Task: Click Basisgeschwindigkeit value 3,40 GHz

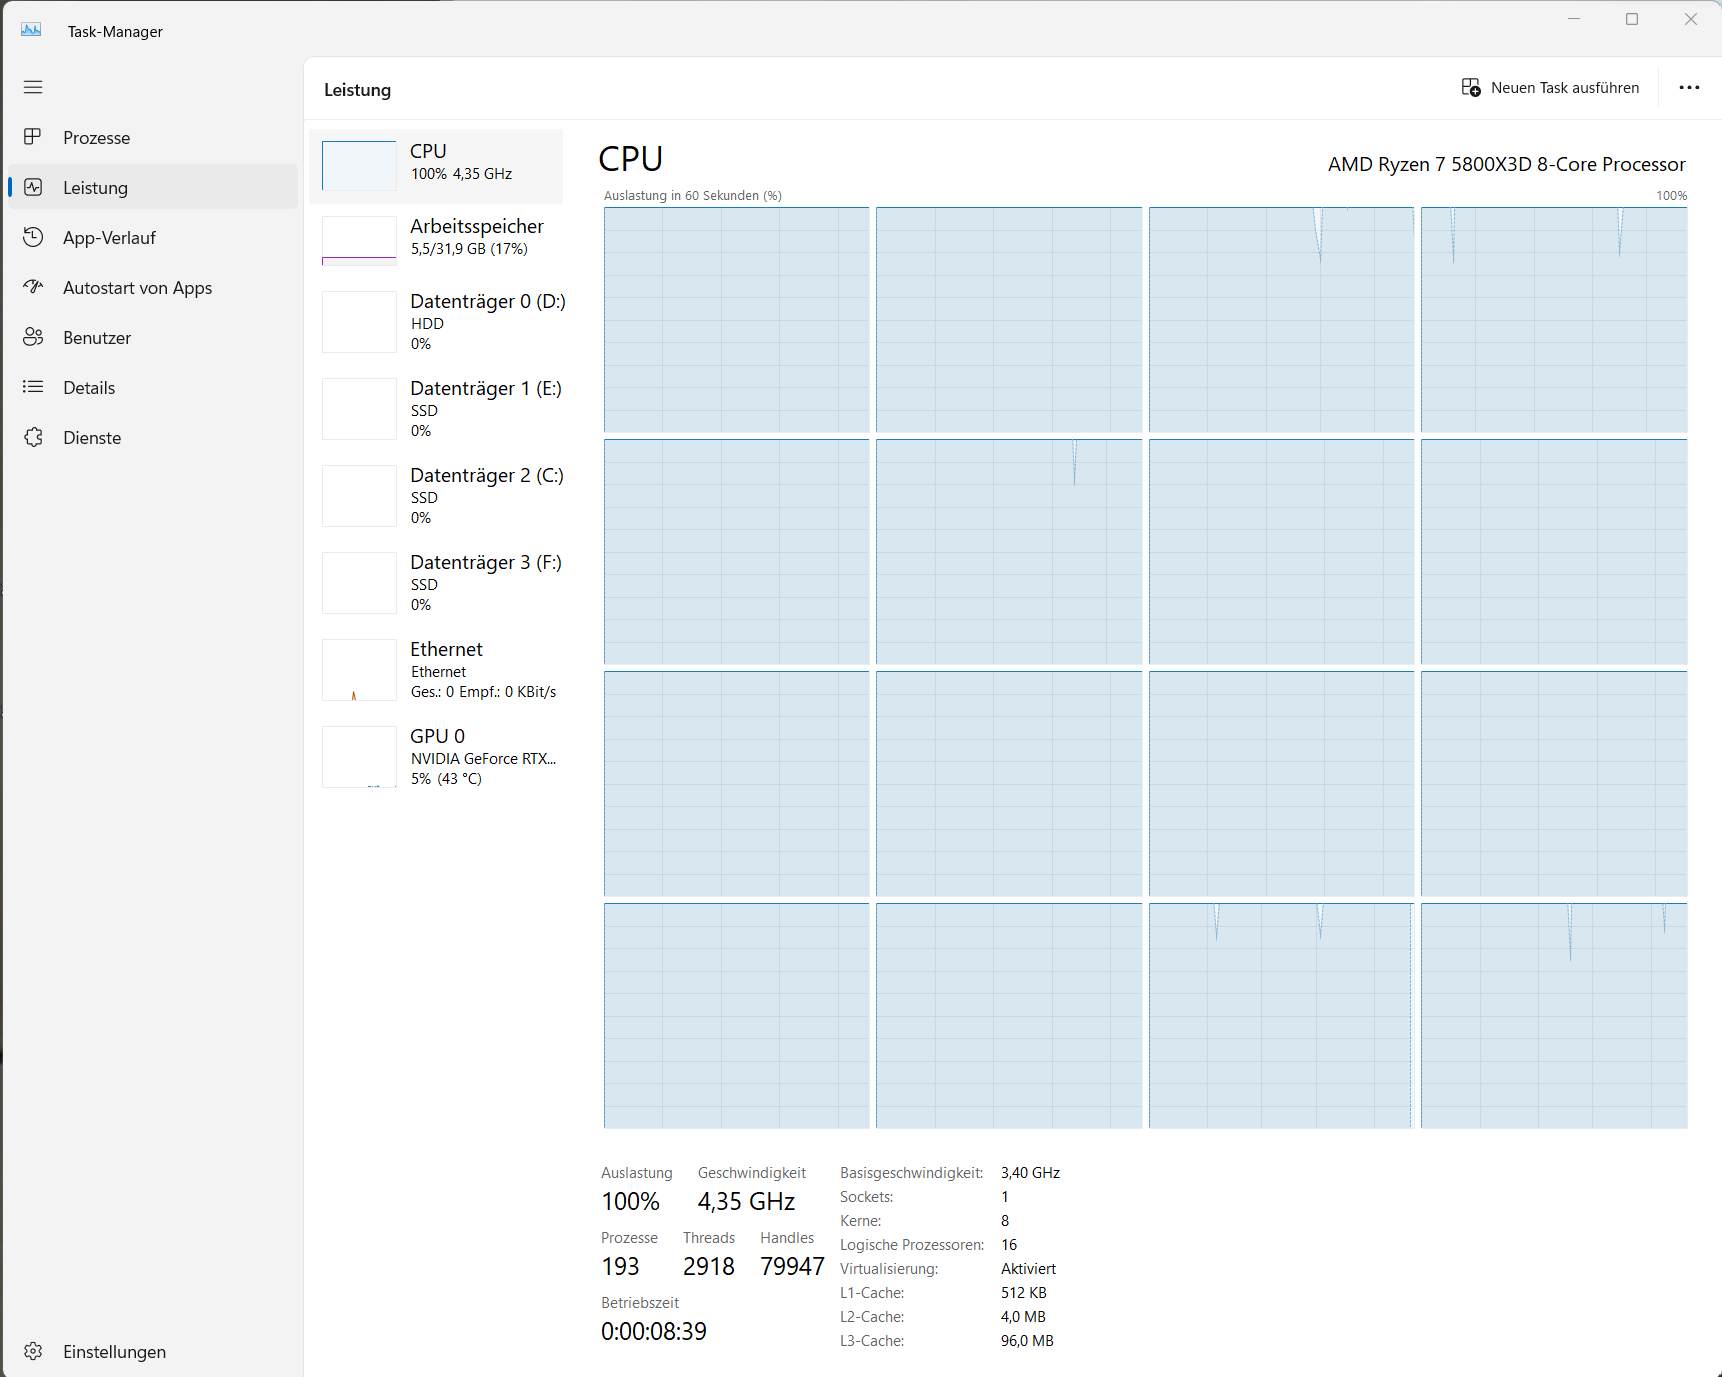Action: pyautogui.click(x=1030, y=1173)
